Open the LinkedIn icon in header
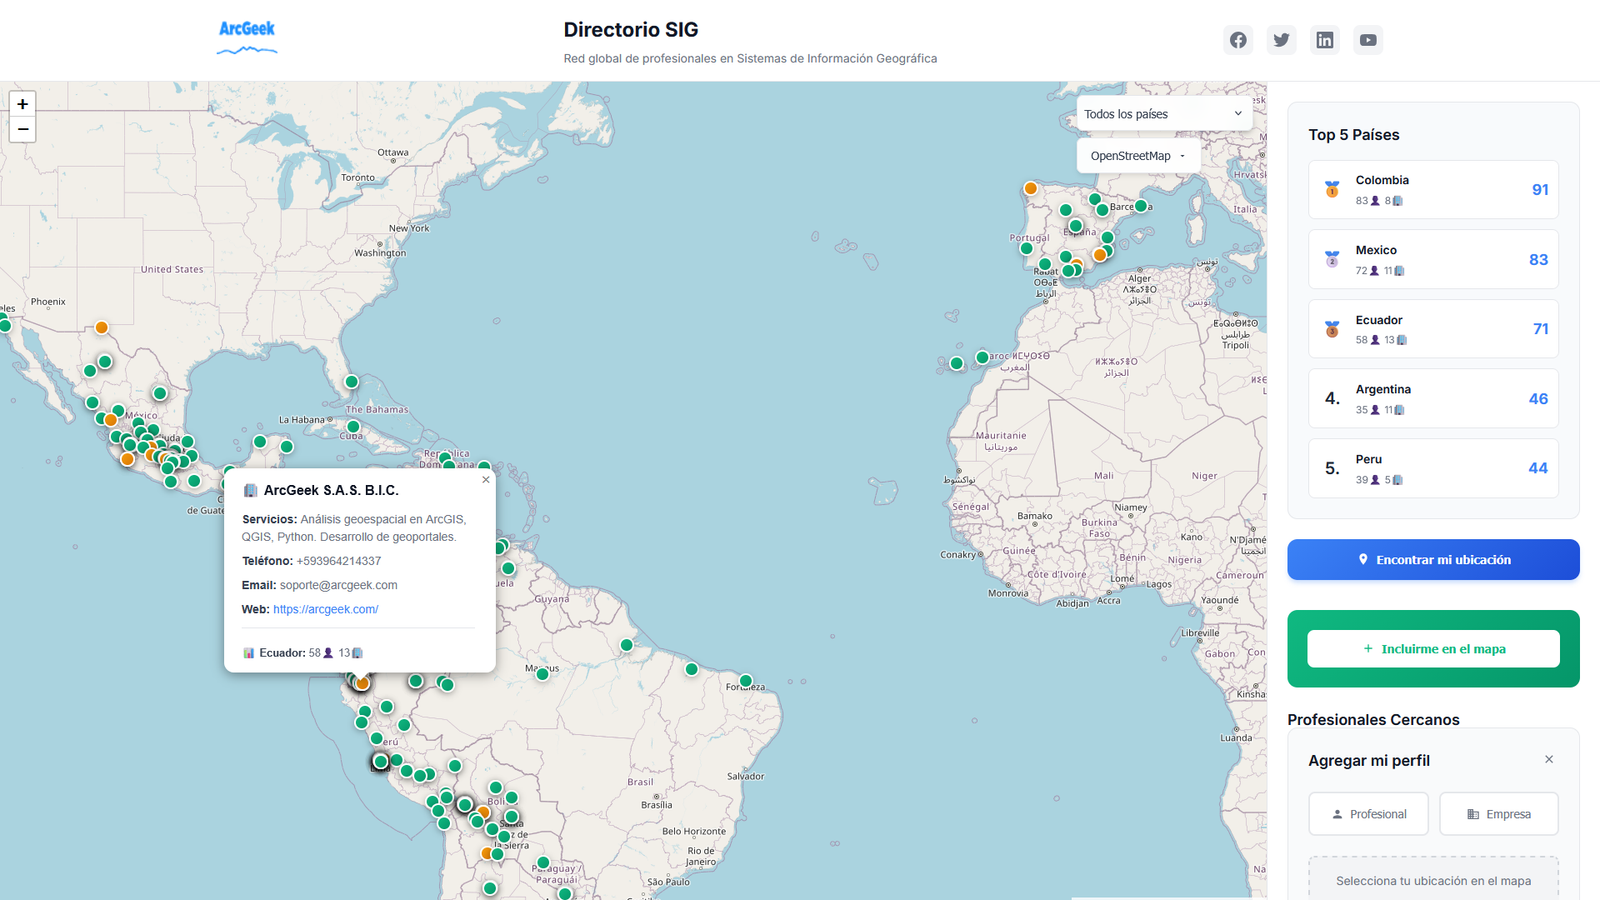1600x900 pixels. click(x=1325, y=40)
